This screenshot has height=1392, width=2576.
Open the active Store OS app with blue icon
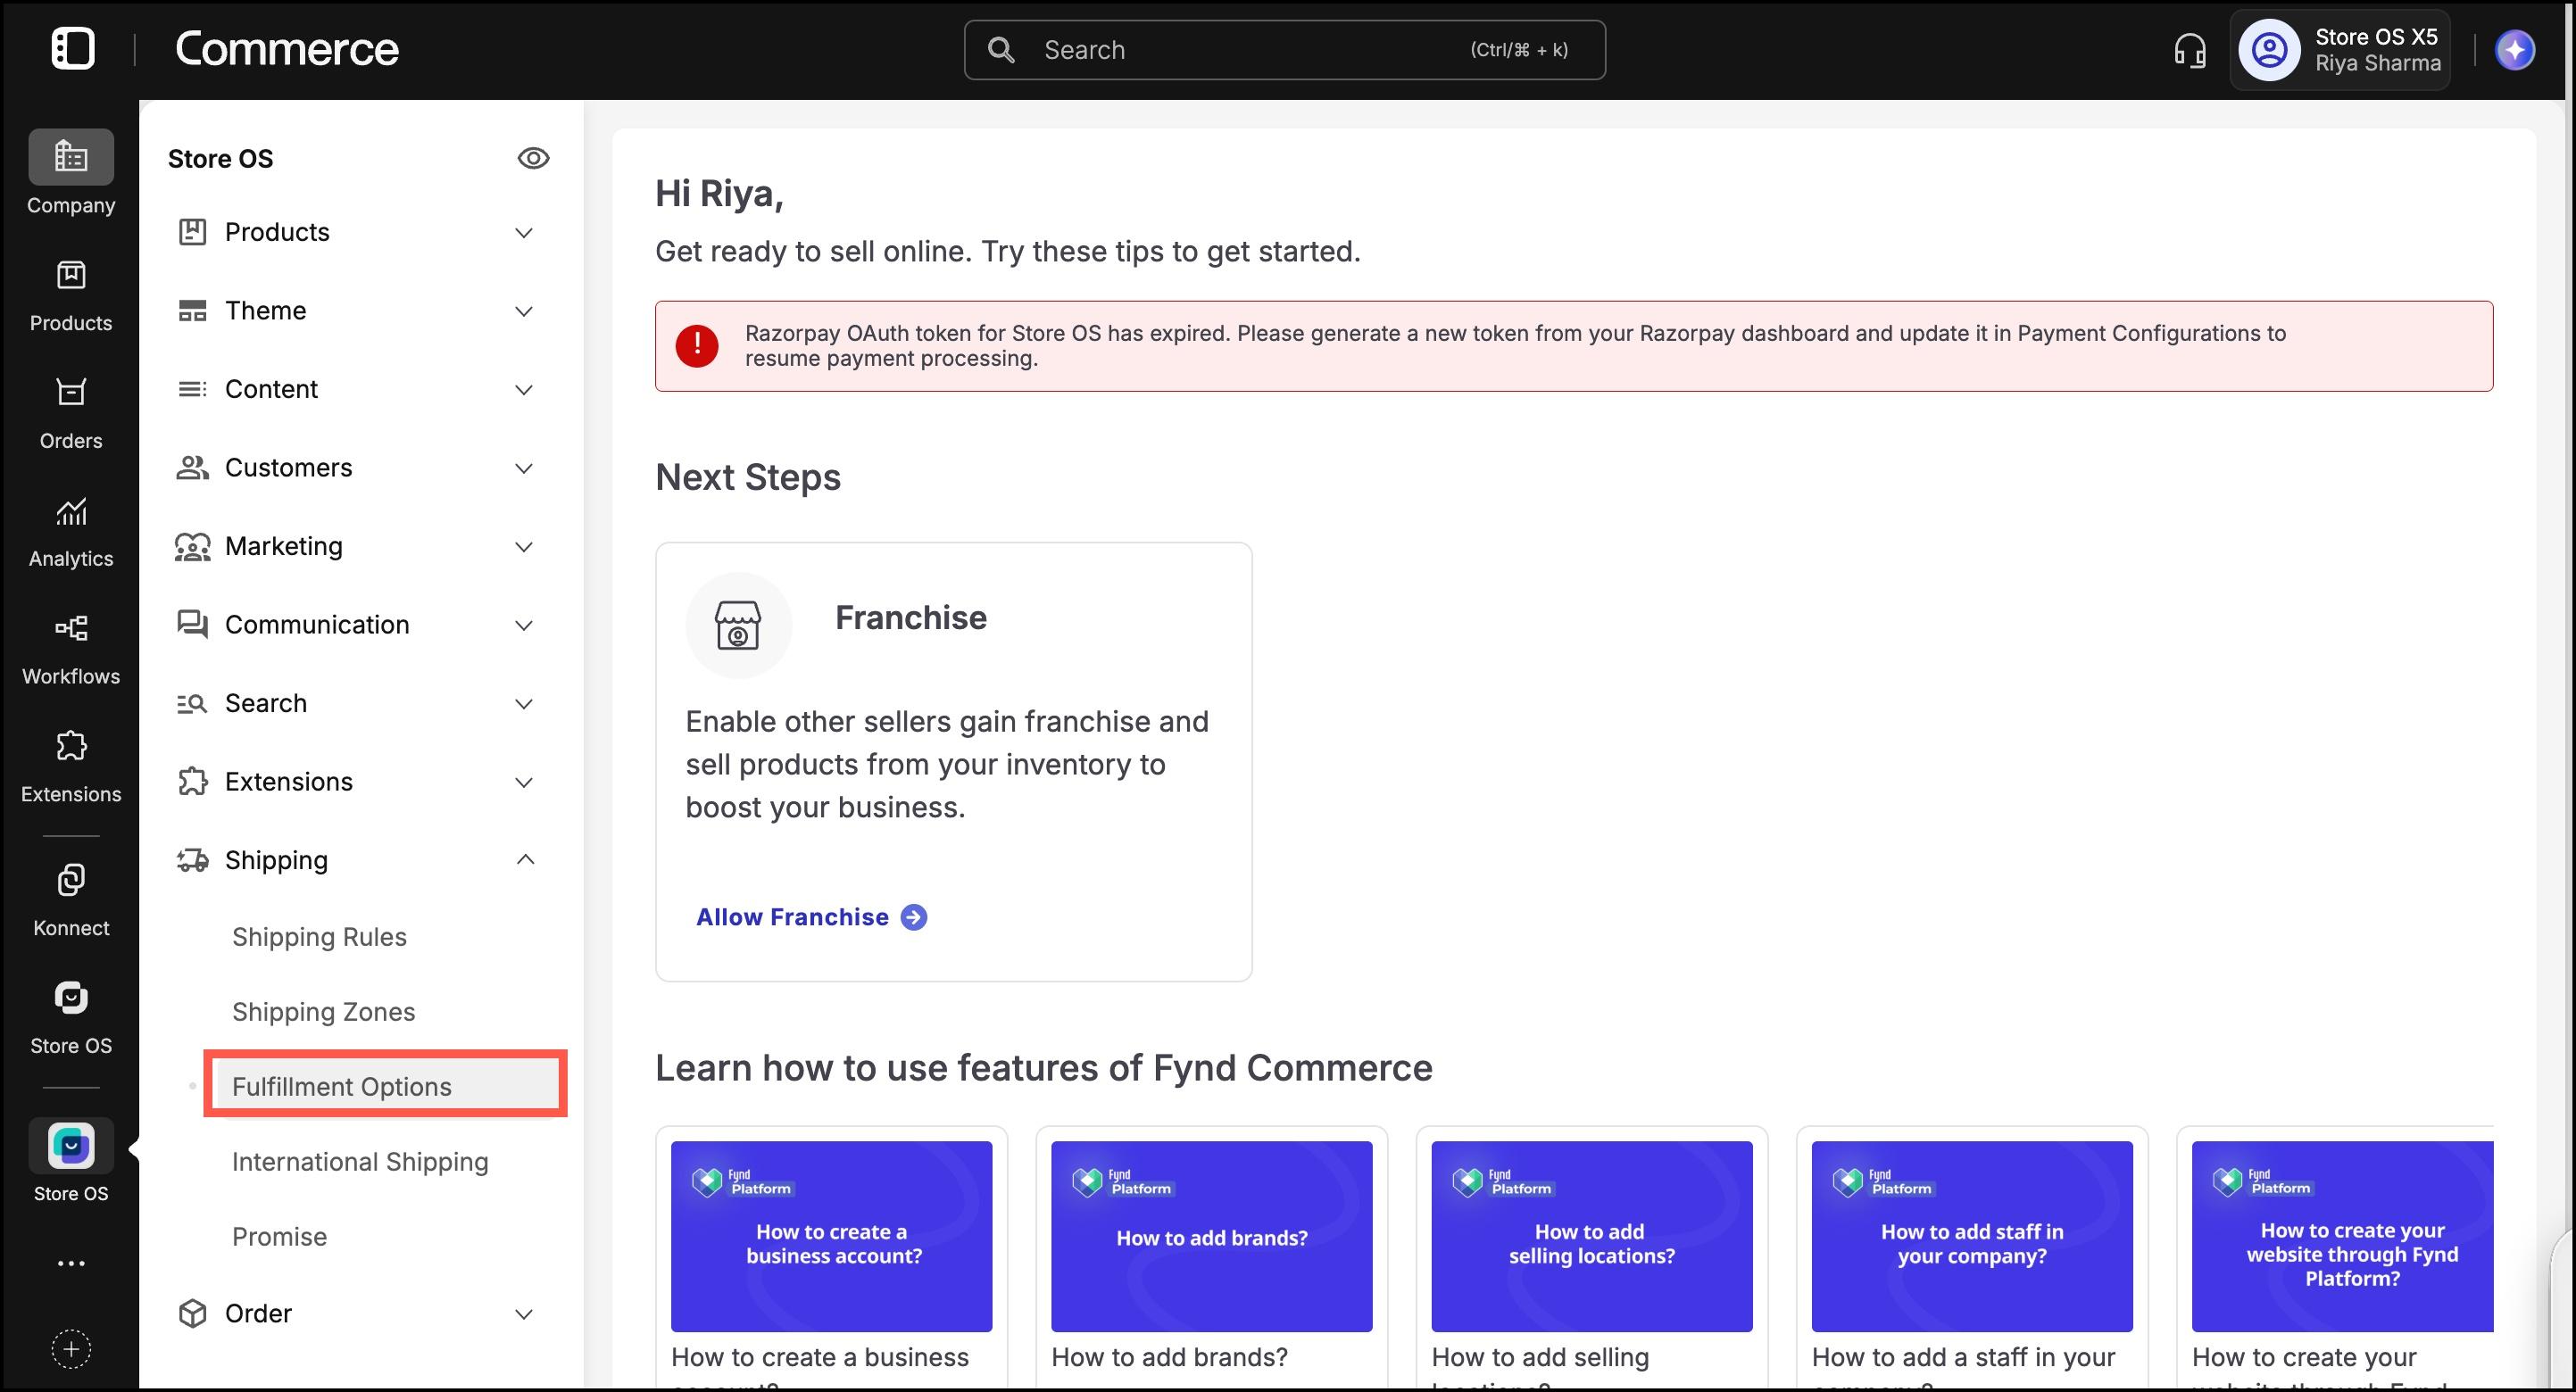pos(71,1146)
